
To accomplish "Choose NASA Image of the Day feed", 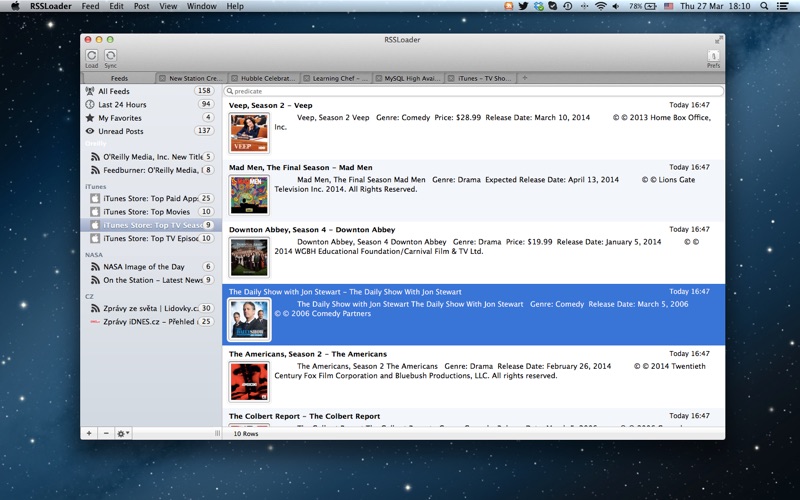I will pos(143,267).
